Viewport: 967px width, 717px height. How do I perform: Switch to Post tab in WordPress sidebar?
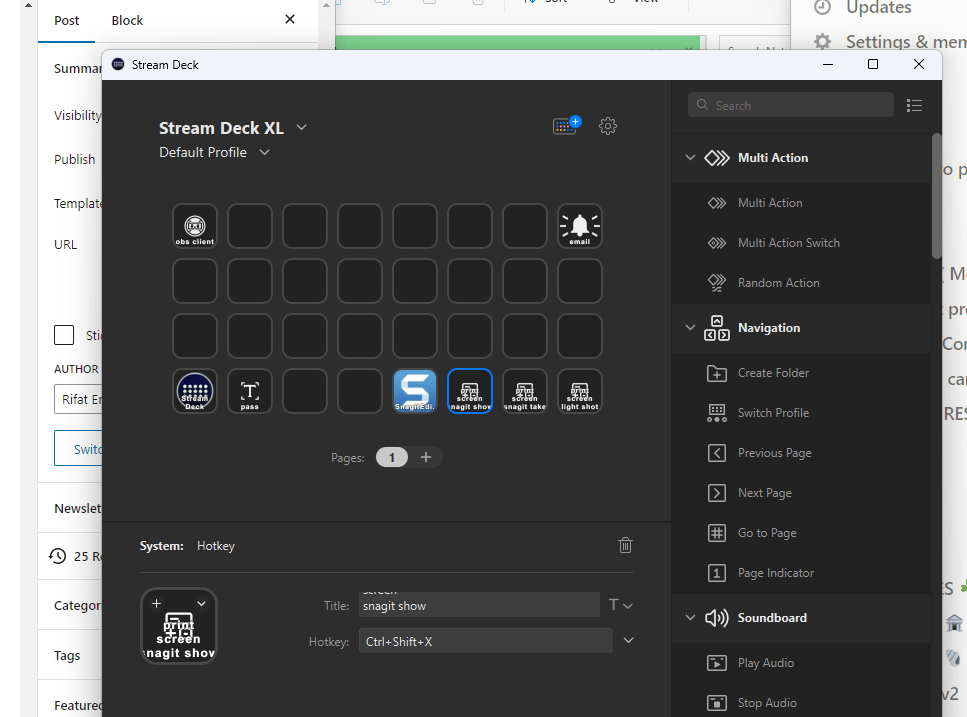67,21
